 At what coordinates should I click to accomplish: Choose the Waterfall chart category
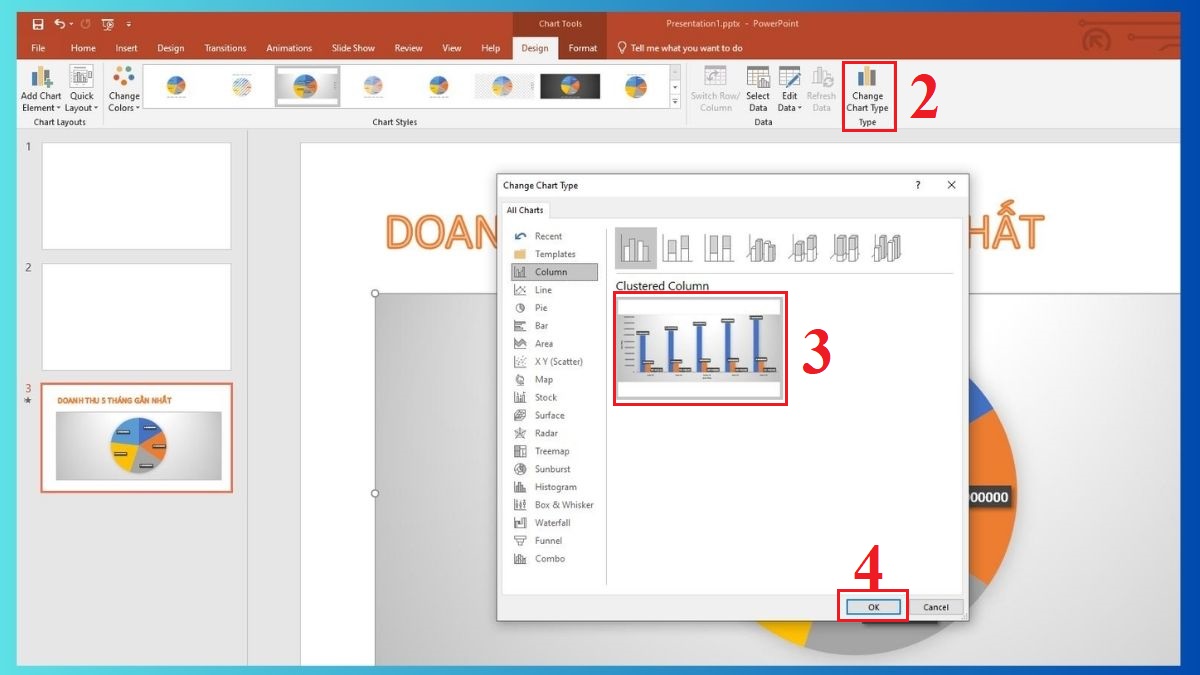[550, 522]
